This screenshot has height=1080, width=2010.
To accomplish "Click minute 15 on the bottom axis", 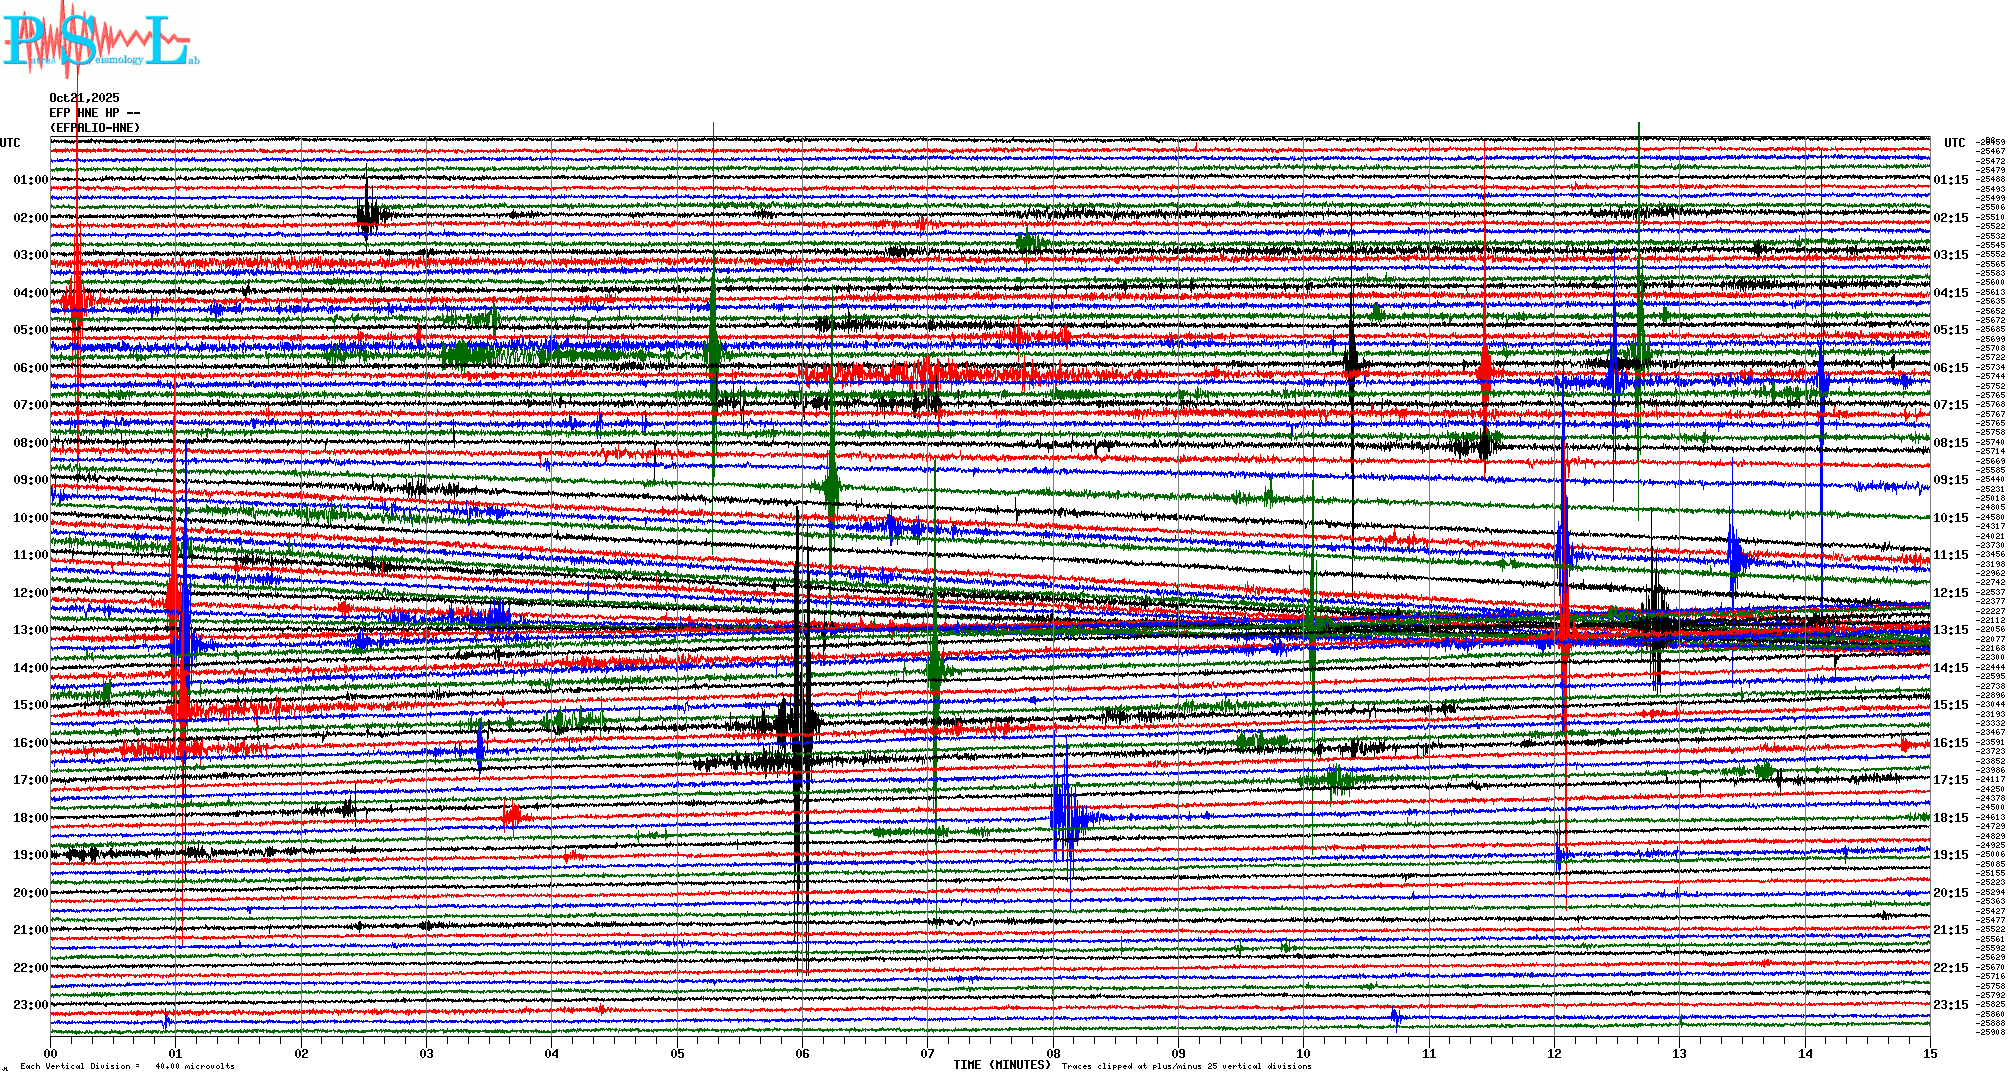I will click(1929, 1053).
